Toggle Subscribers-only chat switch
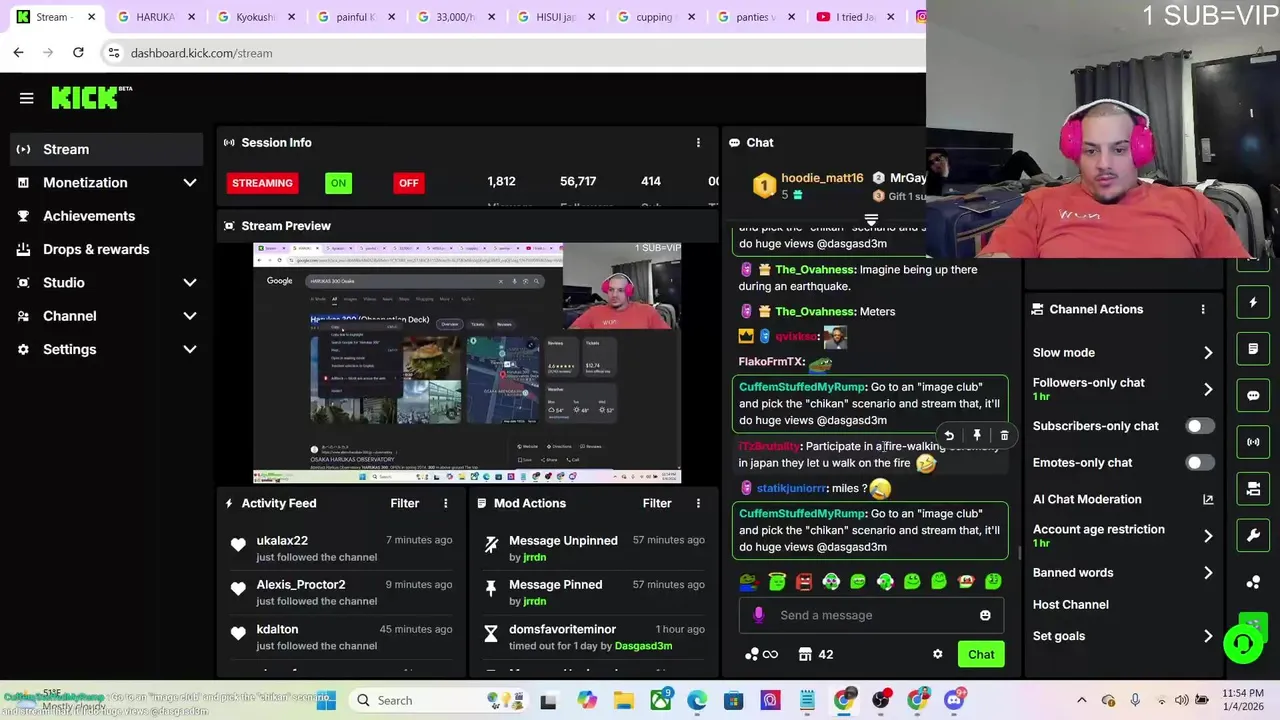 pyautogui.click(x=1199, y=426)
